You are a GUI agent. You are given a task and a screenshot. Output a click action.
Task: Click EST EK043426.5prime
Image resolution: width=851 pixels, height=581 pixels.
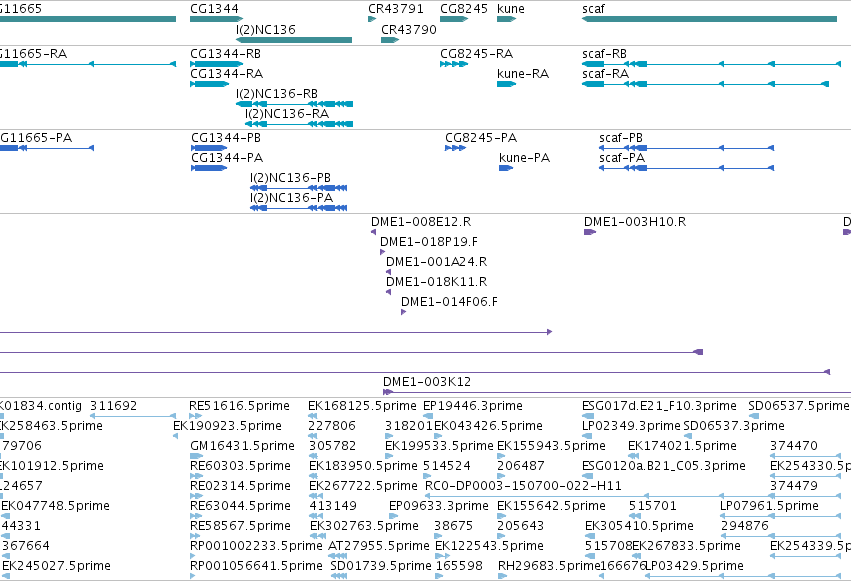[439, 436]
